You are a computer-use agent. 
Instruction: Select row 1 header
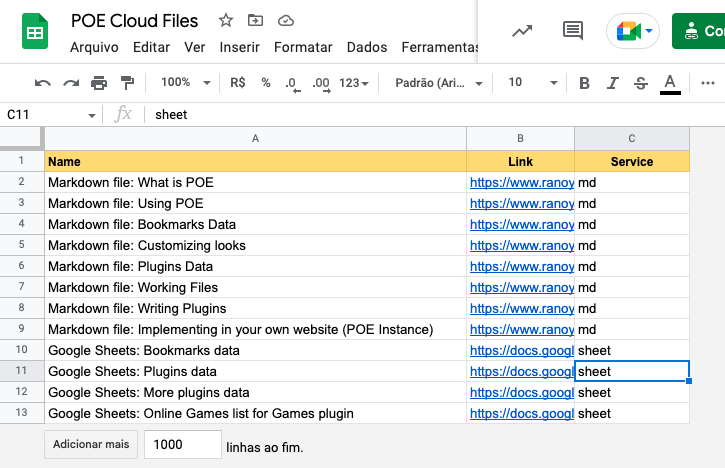(x=22, y=160)
